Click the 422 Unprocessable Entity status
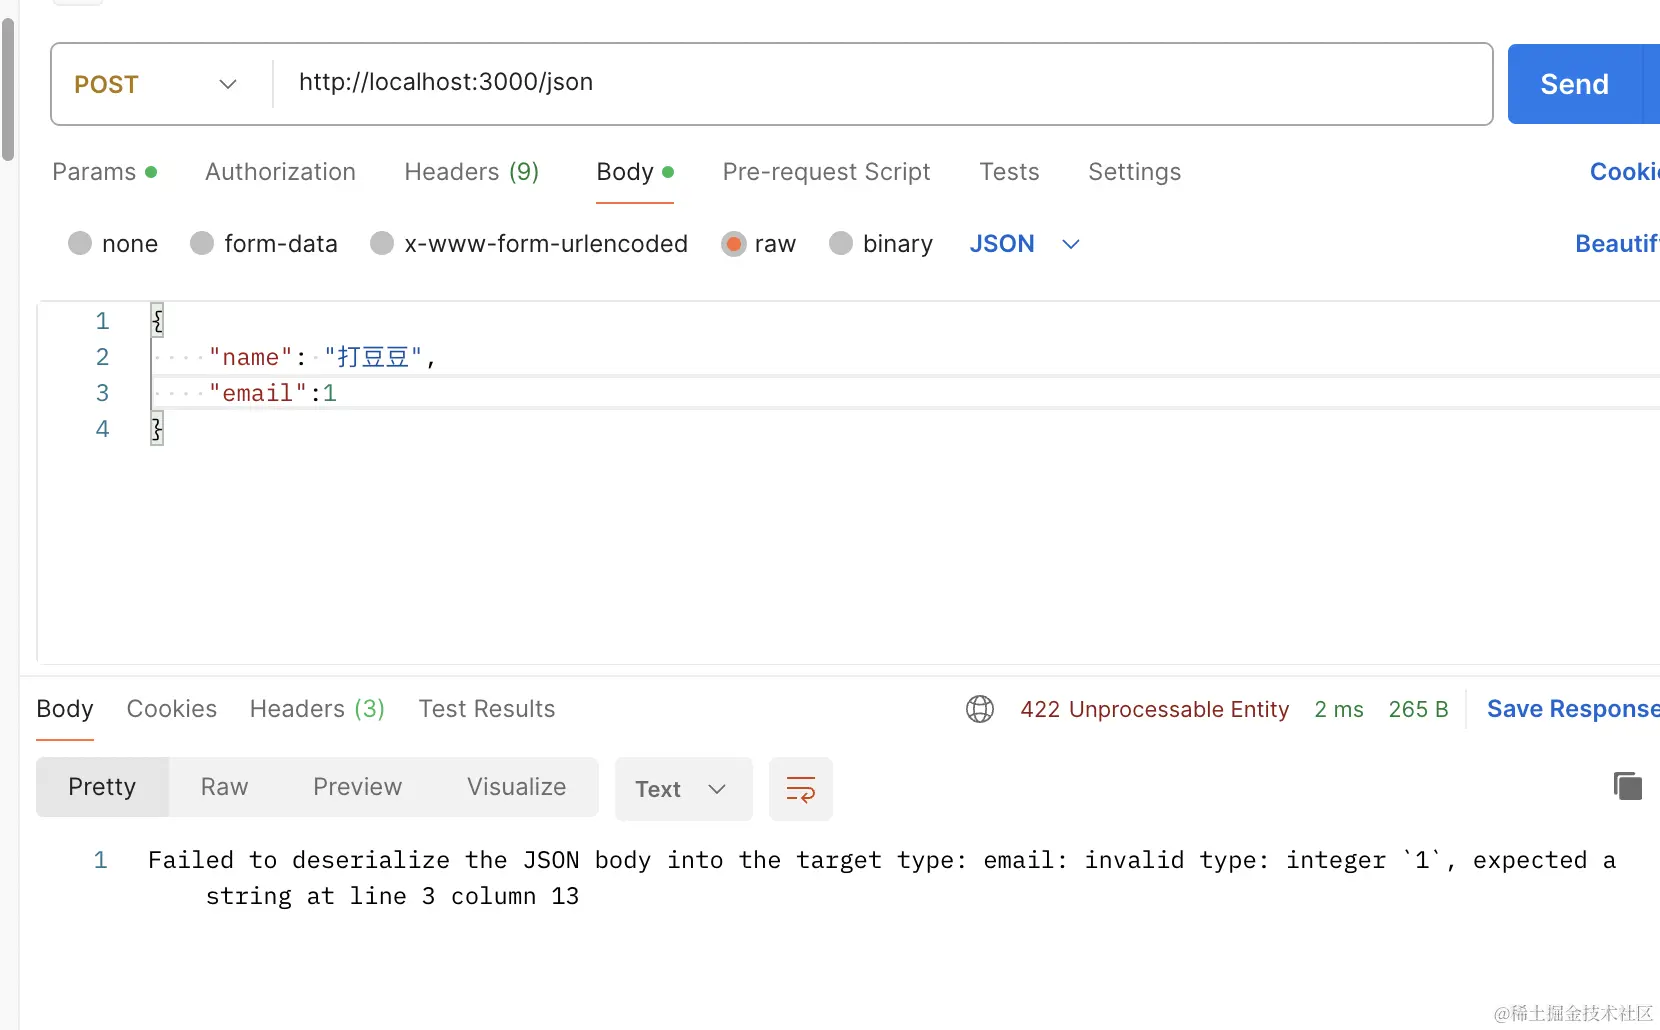Viewport: 1660px width, 1030px height. click(x=1154, y=709)
